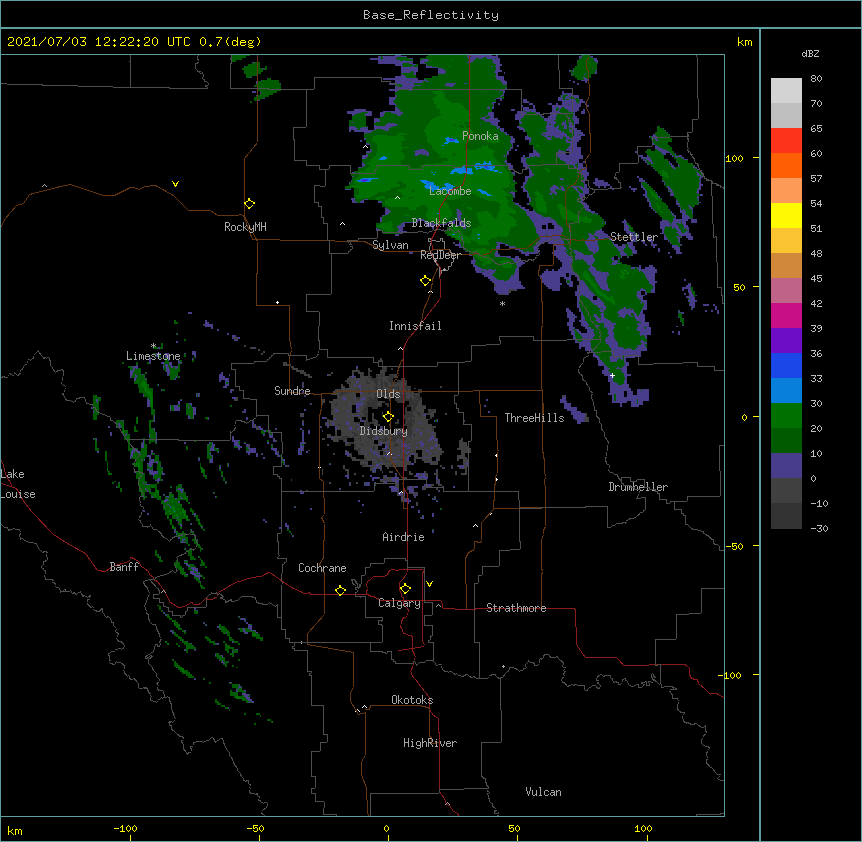Select the white asterisk east of Innisfail

[x=502, y=304]
